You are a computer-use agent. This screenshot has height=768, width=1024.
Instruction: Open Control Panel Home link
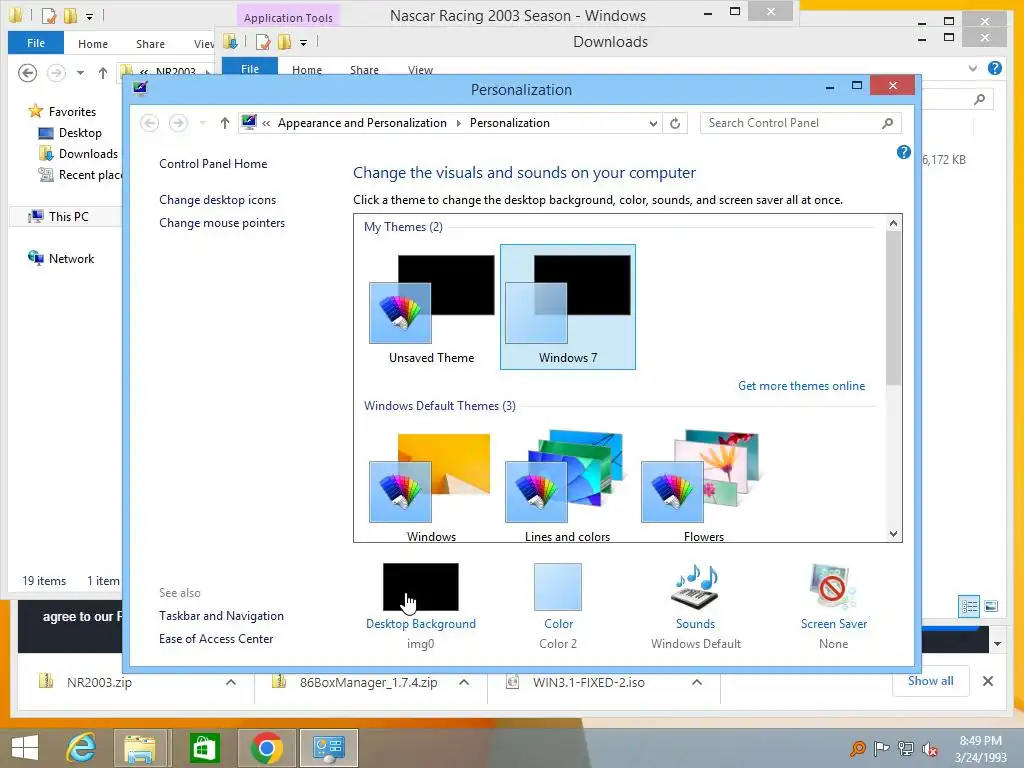click(213, 164)
